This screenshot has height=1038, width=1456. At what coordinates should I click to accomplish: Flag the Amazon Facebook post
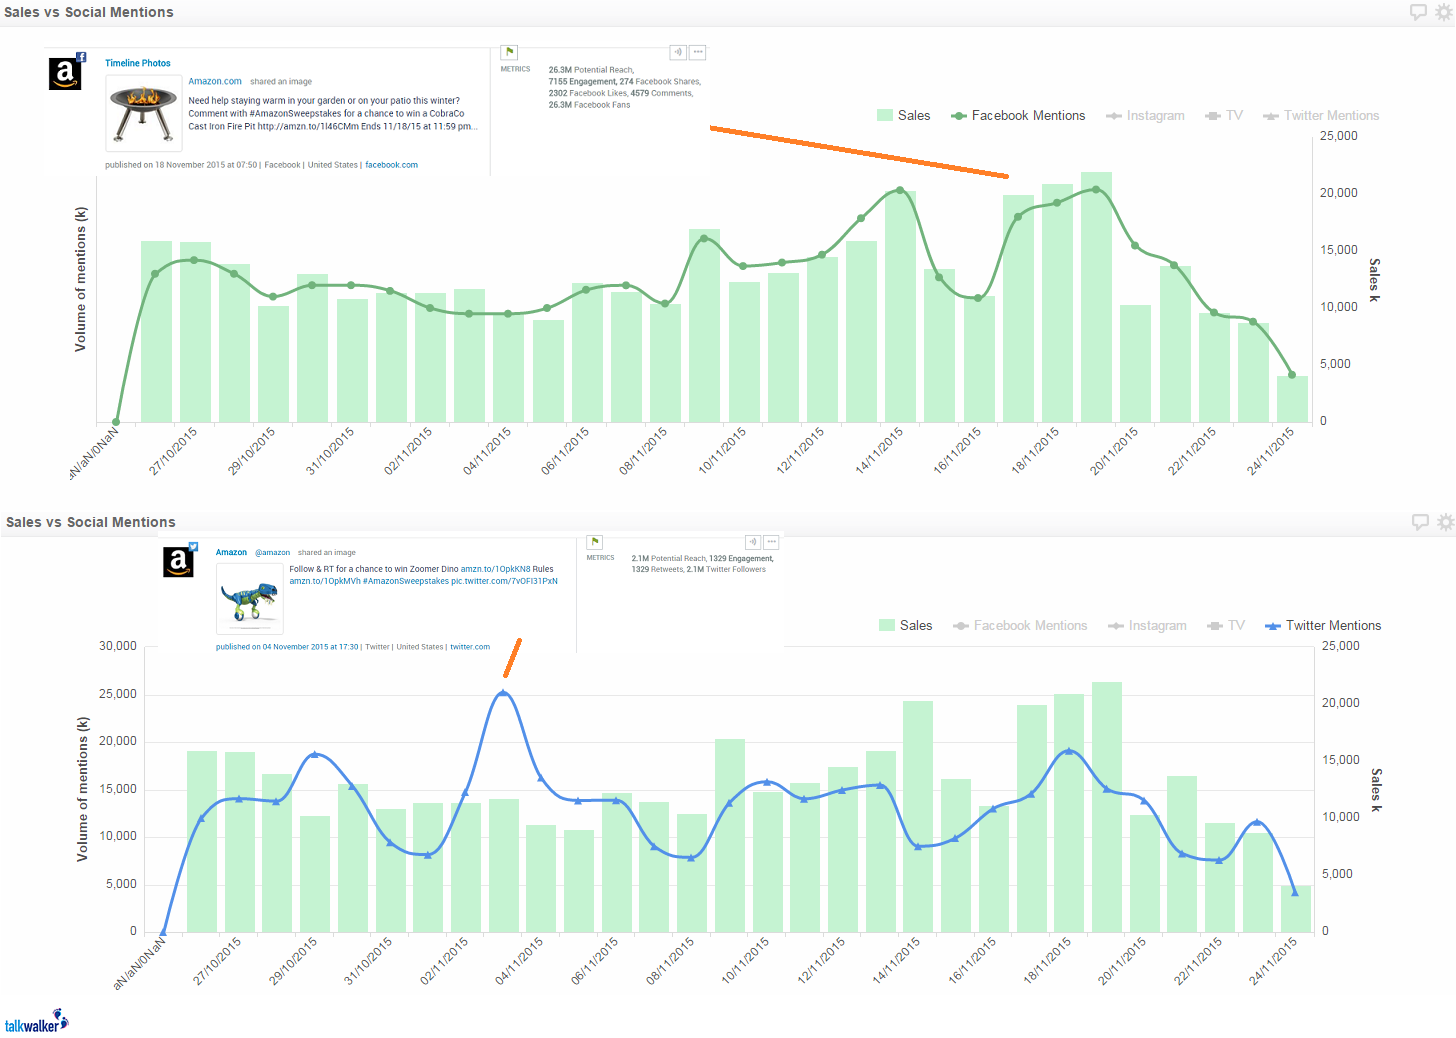(x=509, y=52)
